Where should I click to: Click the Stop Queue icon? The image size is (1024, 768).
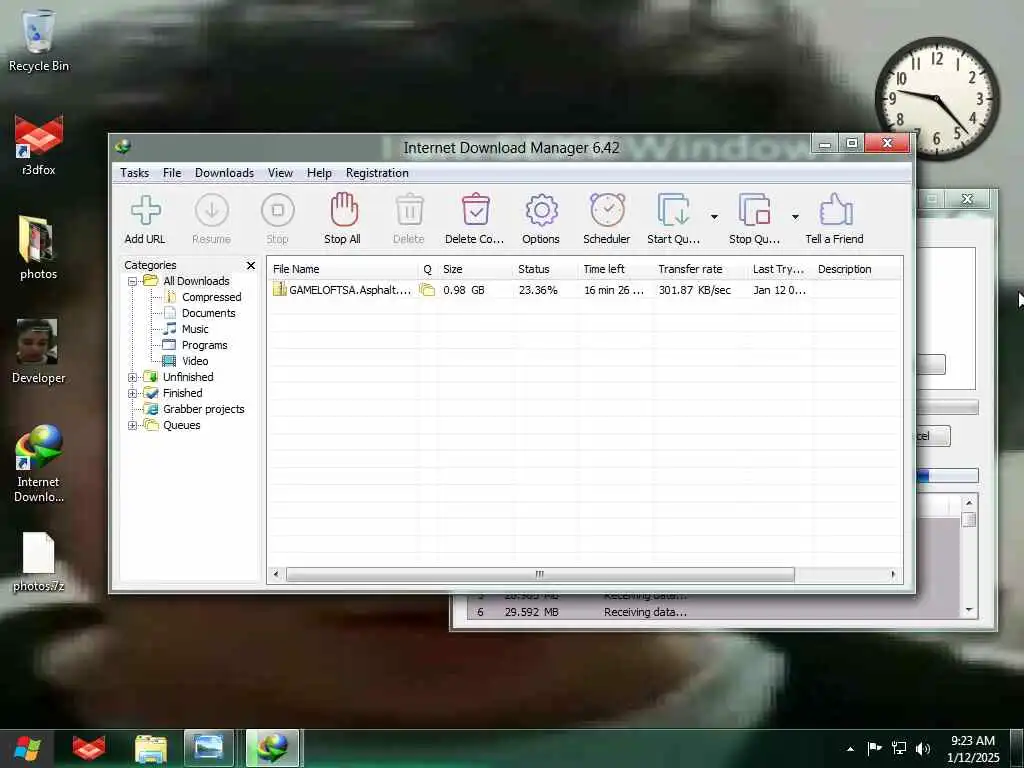coord(755,210)
